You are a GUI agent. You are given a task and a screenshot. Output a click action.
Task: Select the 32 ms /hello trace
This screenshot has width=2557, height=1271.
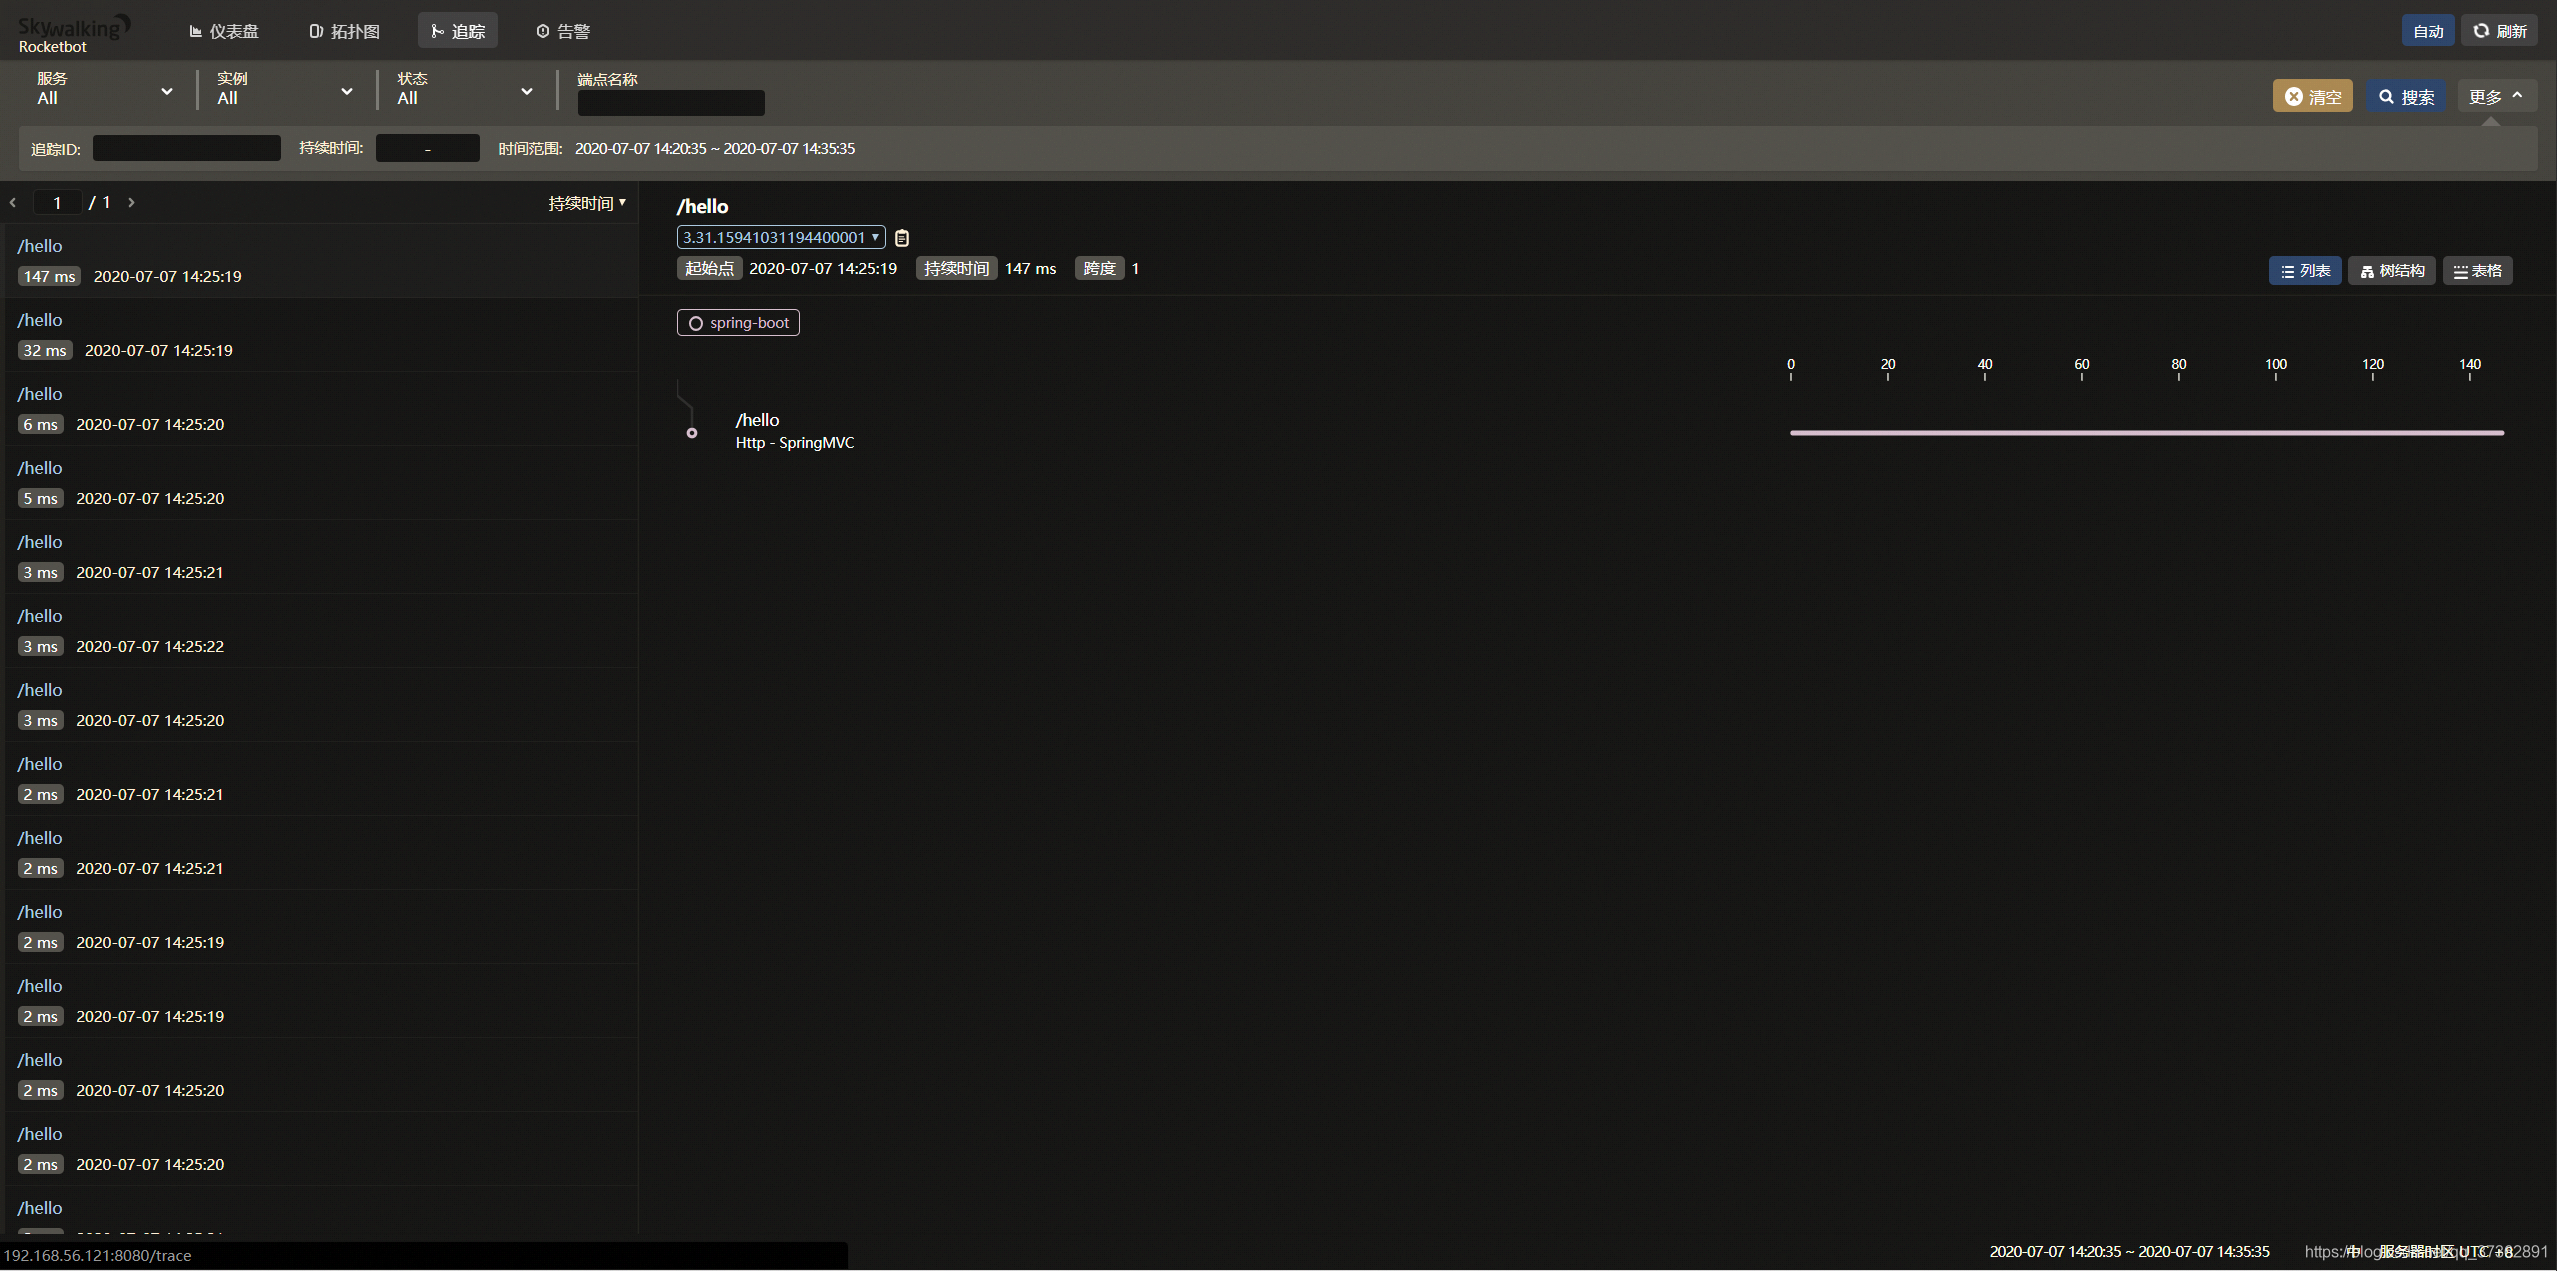pos(321,334)
